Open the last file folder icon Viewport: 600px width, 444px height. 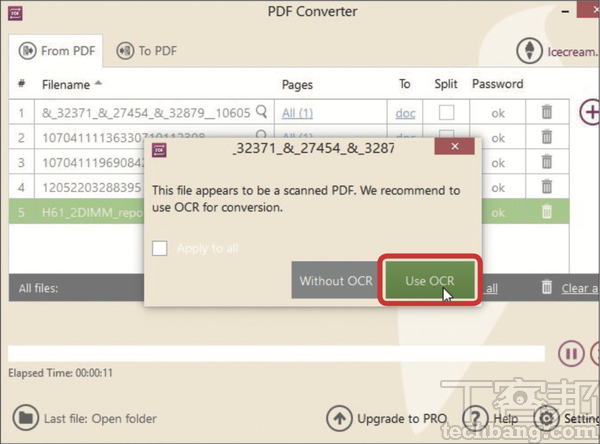click(x=26, y=418)
